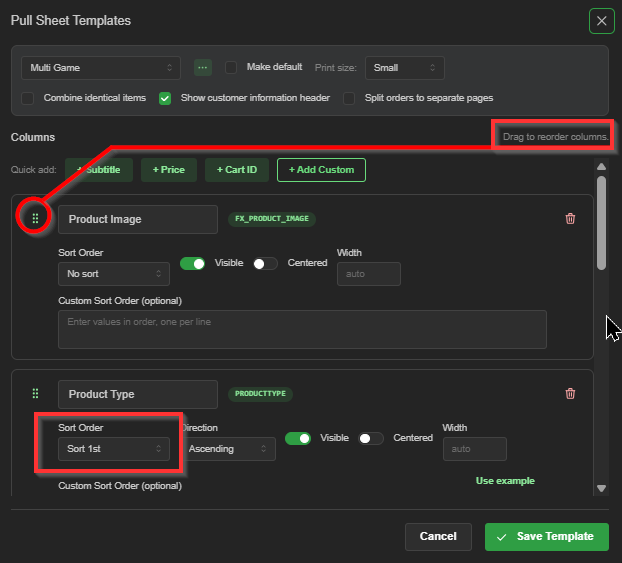This screenshot has width=622, height=563.
Task: Enable Combine identical items checkbox
Action: click(28, 98)
